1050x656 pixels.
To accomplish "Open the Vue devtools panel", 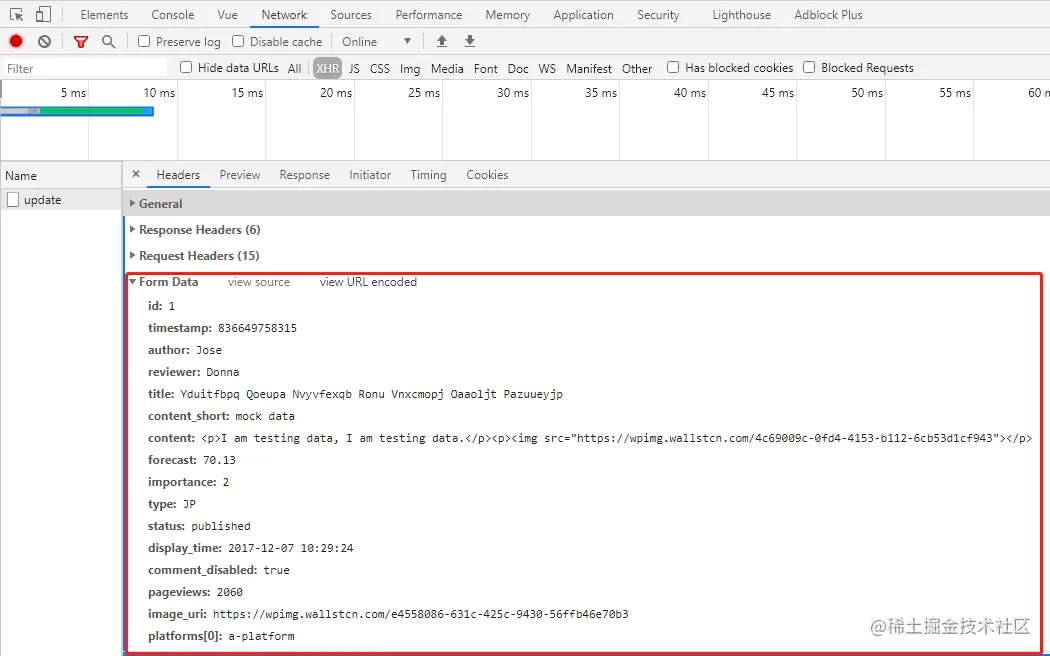I will tap(227, 15).
